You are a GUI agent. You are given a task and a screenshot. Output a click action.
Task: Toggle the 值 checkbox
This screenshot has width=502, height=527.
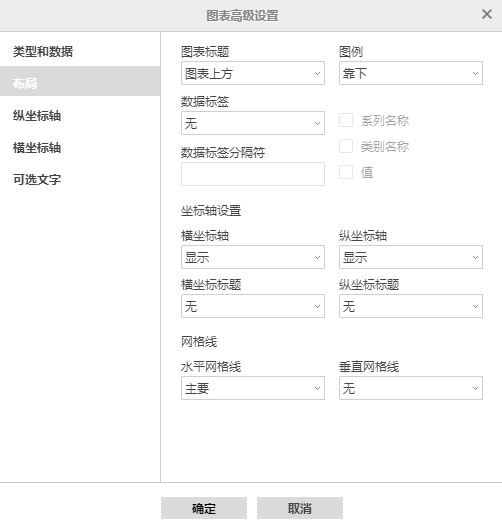[346, 172]
